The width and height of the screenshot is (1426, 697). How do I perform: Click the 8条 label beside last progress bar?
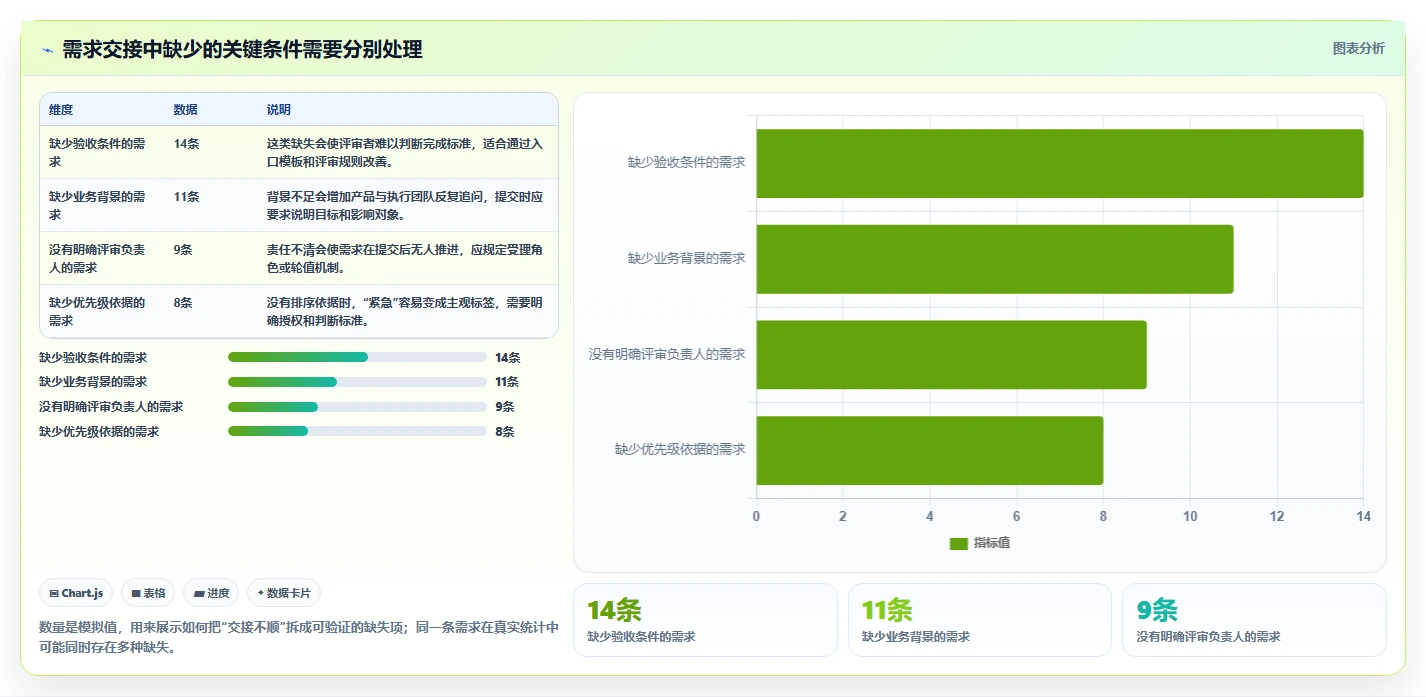pyautogui.click(x=505, y=432)
